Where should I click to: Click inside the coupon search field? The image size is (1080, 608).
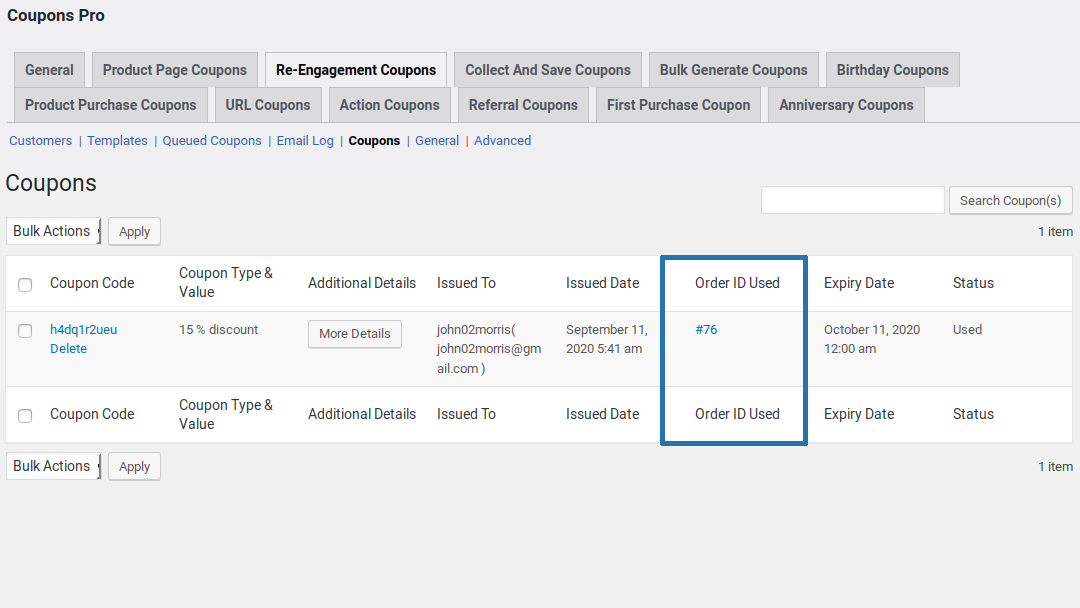[x=852, y=200]
